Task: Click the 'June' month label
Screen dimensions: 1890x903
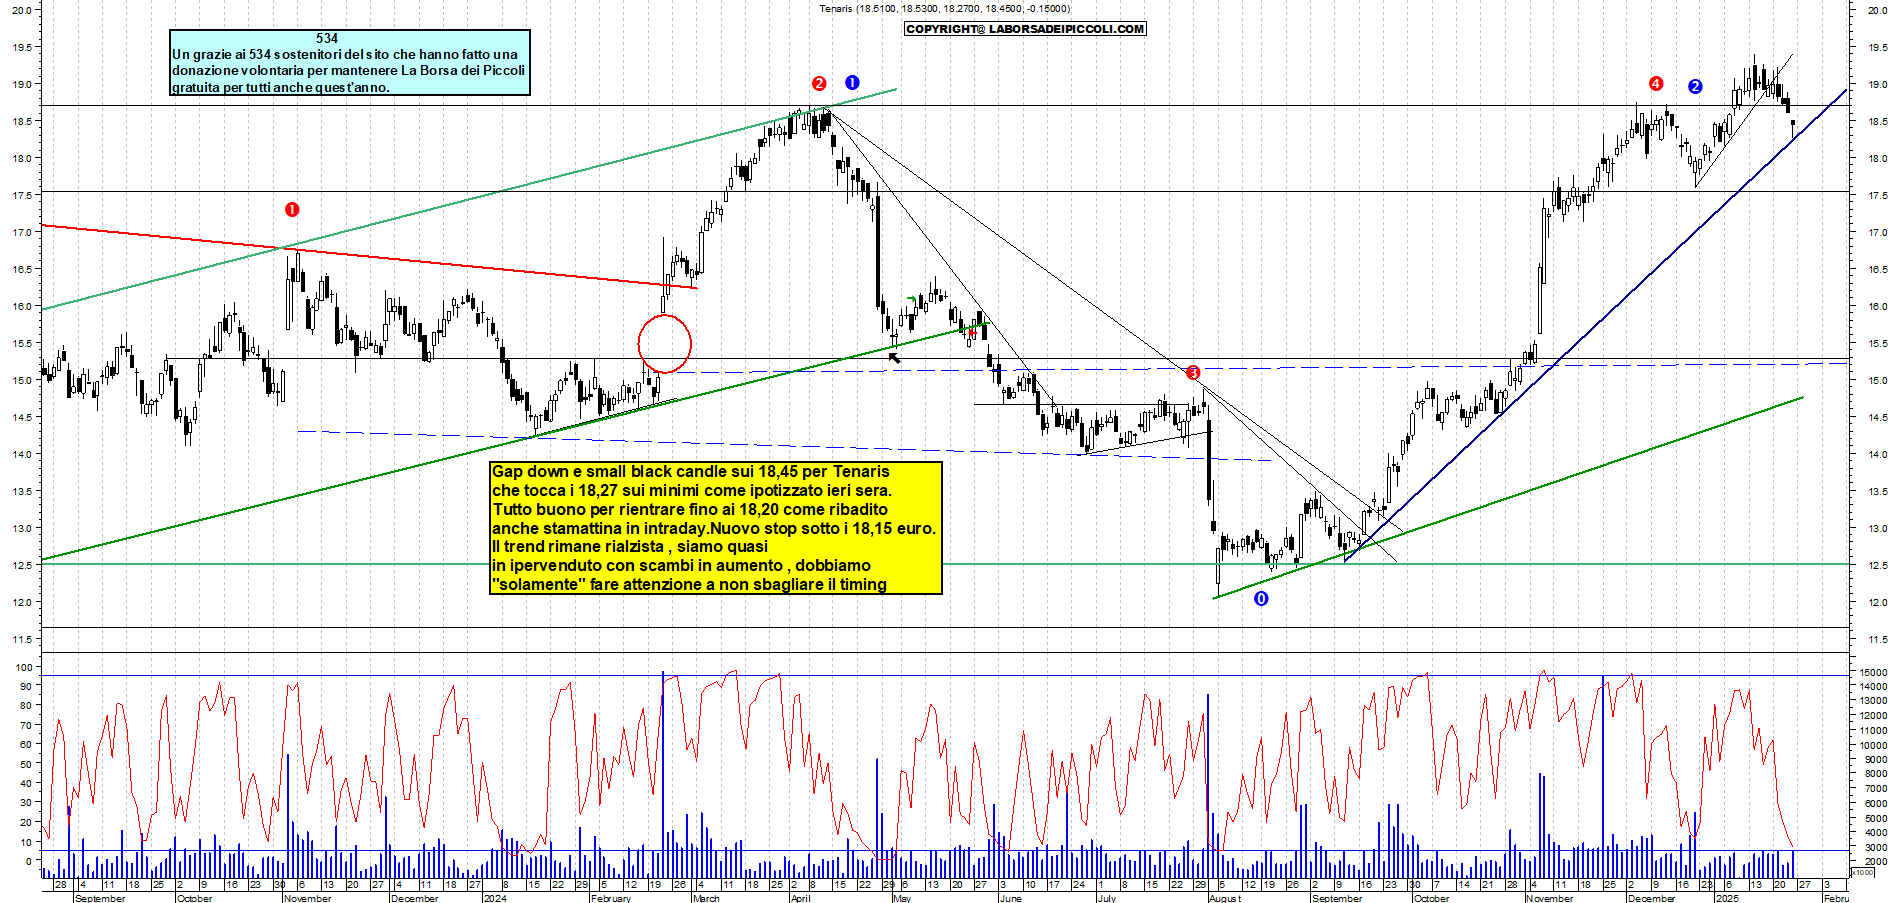Action: [x=1011, y=898]
